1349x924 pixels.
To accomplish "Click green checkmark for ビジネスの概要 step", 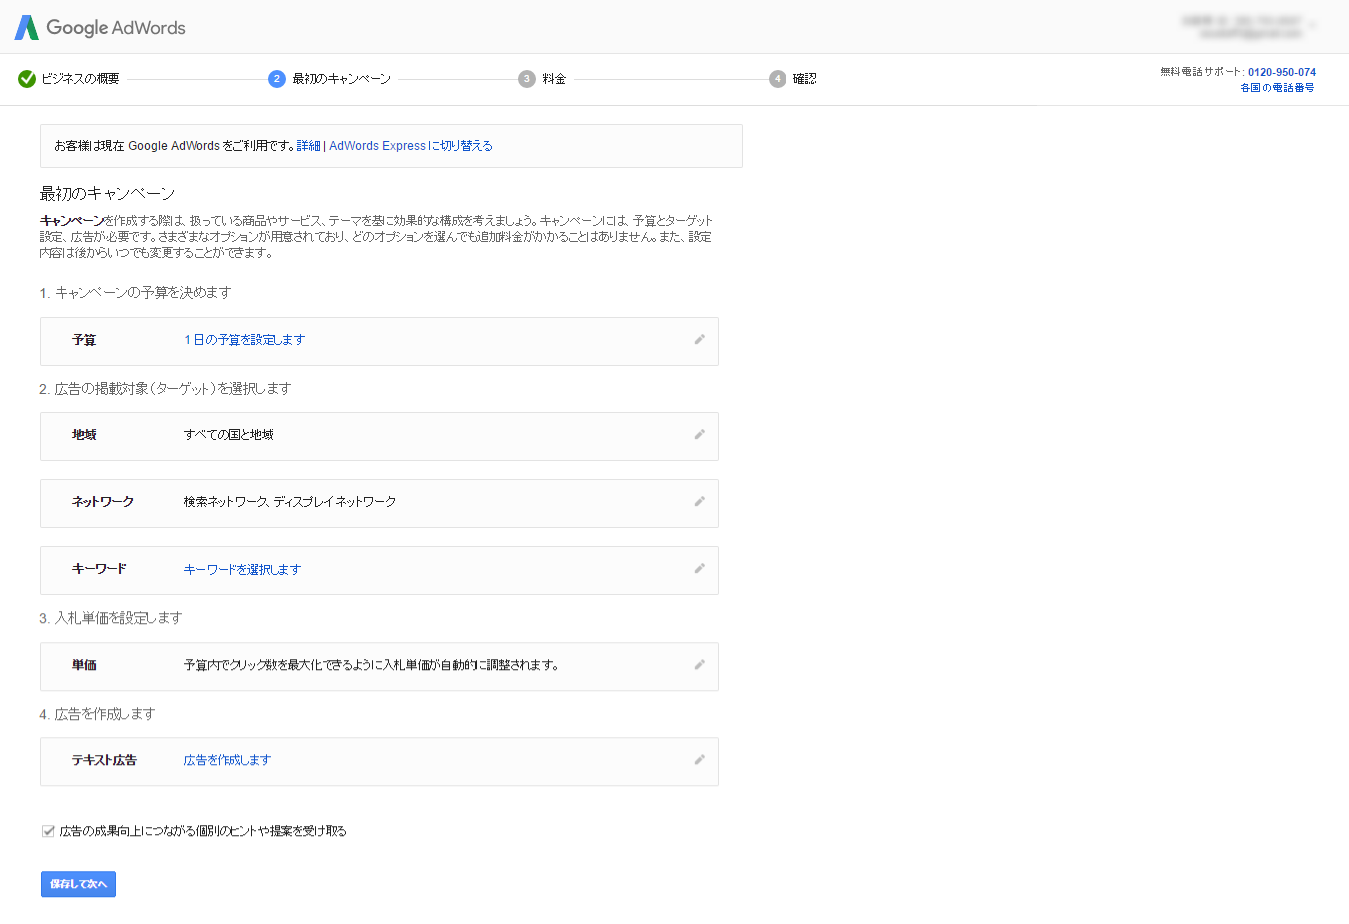I will point(27,79).
